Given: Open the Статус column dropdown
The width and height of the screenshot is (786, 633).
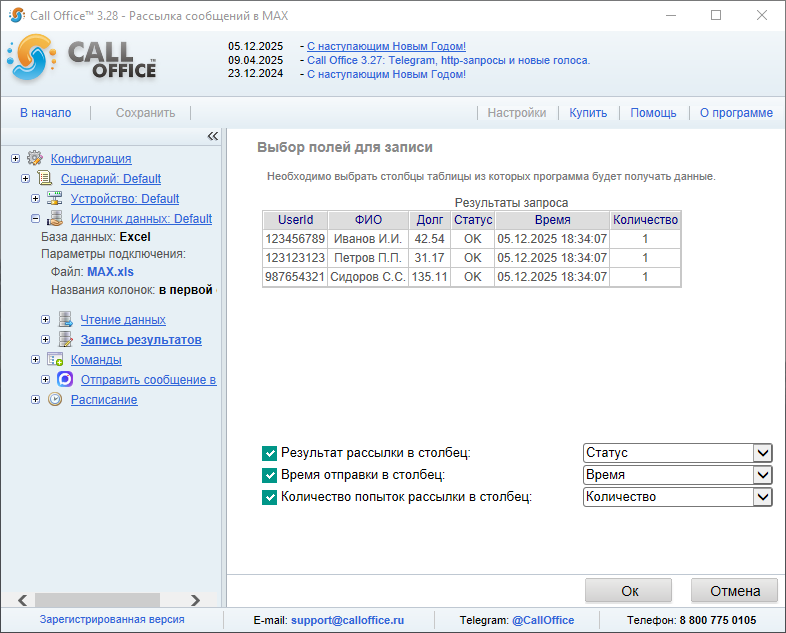Looking at the screenshot, I should point(763,453).
